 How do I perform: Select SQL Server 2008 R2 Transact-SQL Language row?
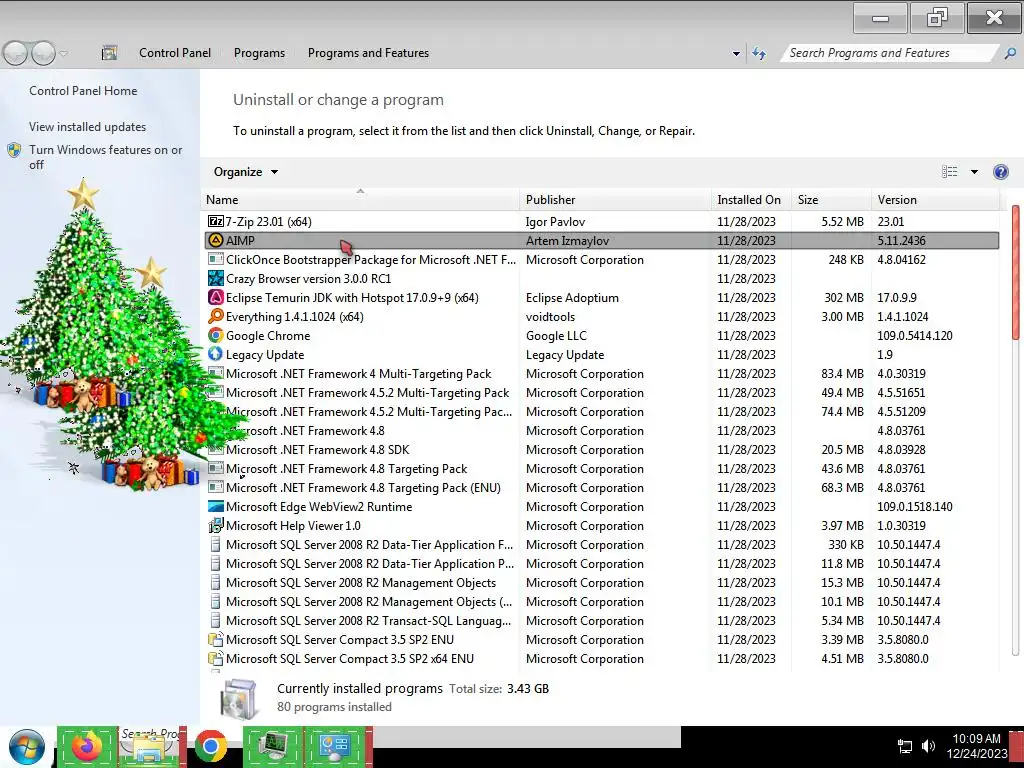pyautogui.click(x=601, y=620)
